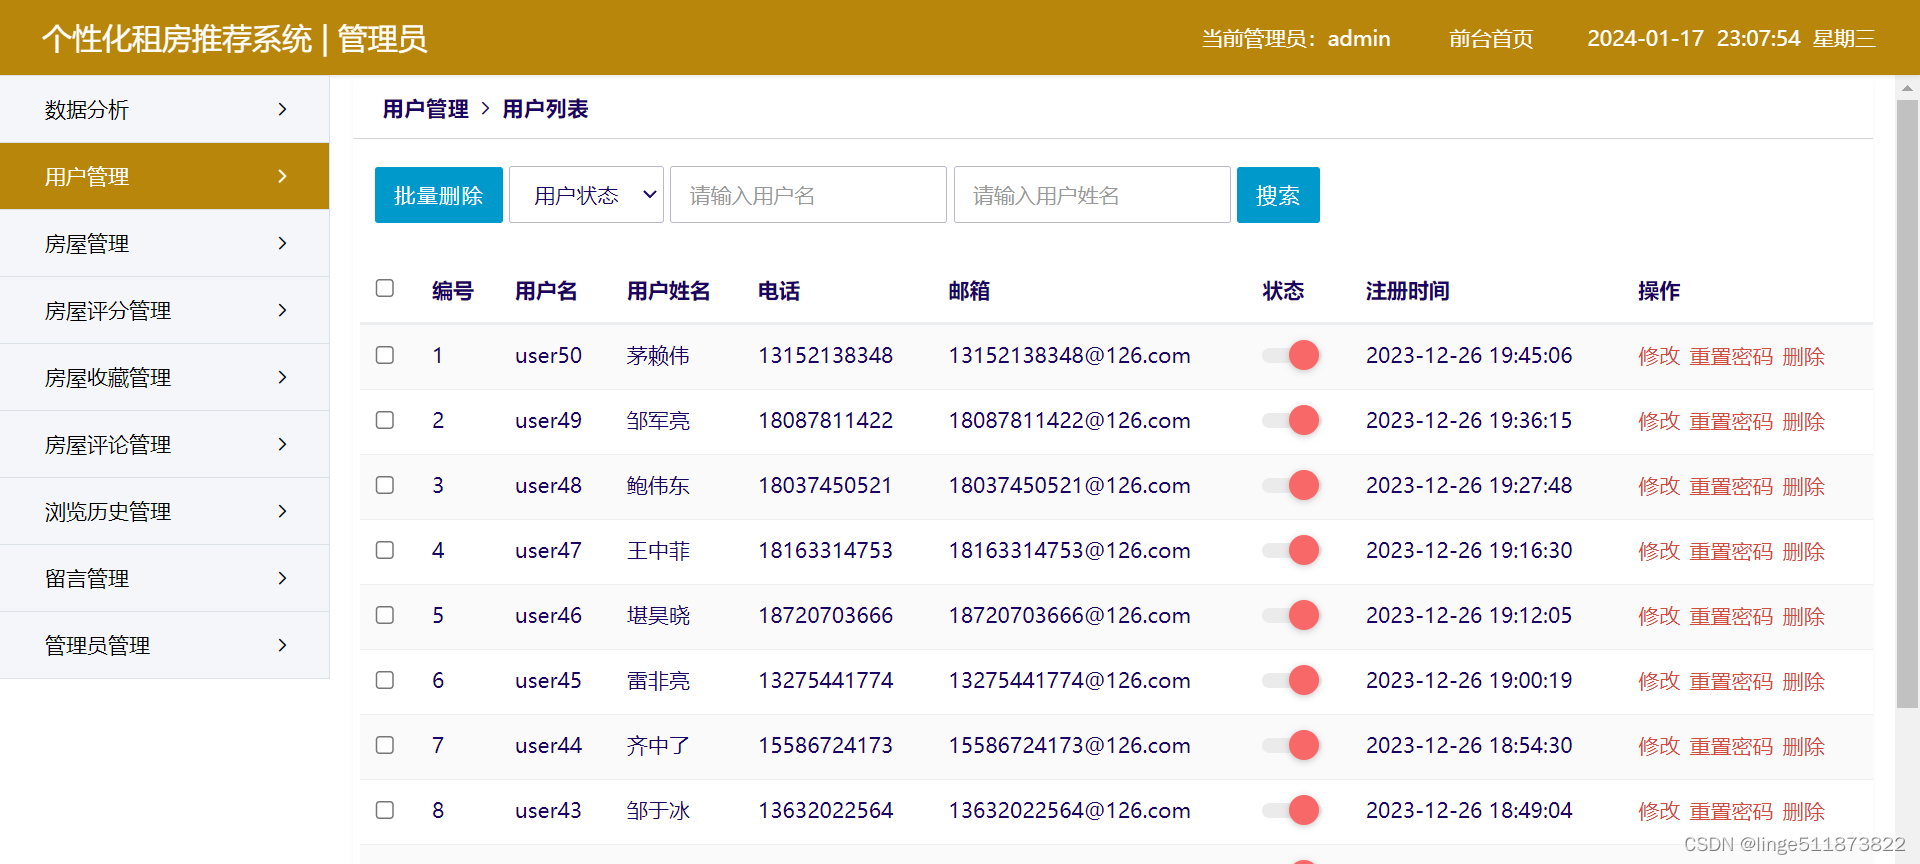Tick the checkbox for user47 row
This screenshot has height=864, width=1920.
tap(385, 550)
